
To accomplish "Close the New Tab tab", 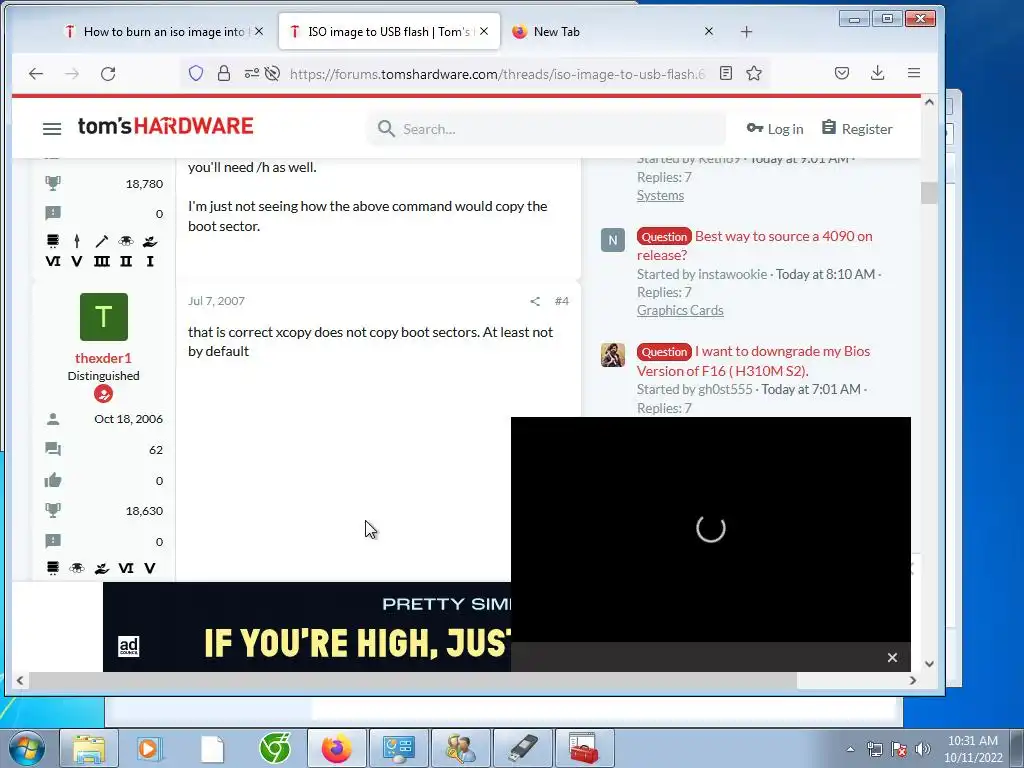I will (709, 31).
